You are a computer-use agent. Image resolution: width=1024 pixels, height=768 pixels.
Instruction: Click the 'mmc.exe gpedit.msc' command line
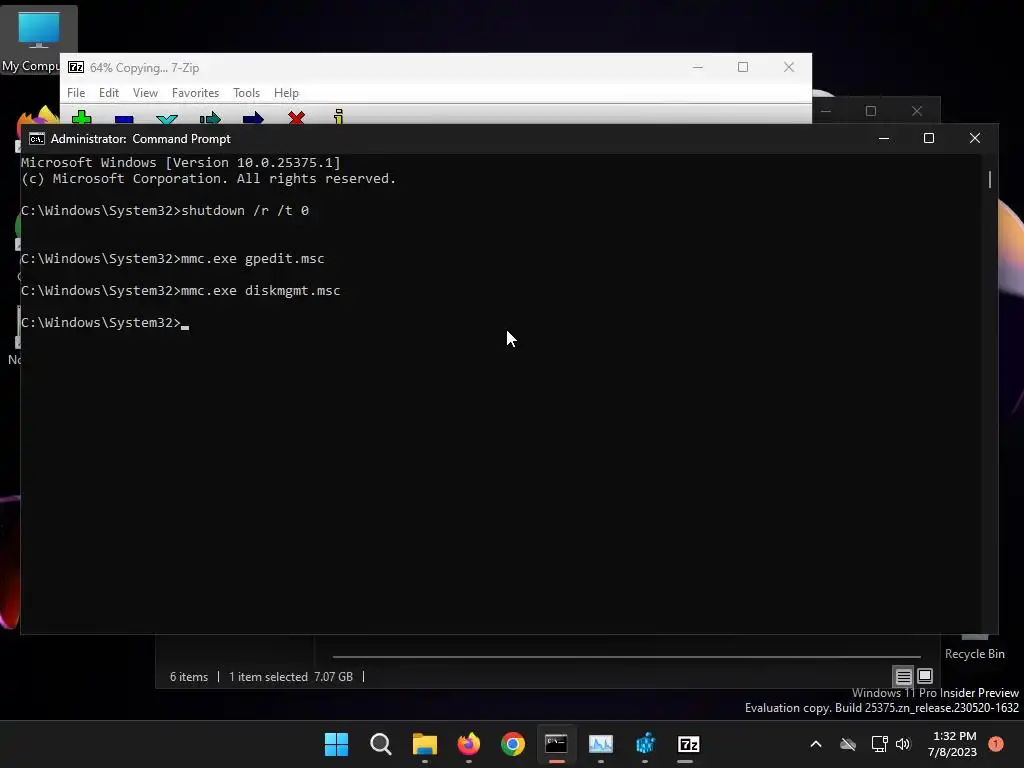point(253,259)
